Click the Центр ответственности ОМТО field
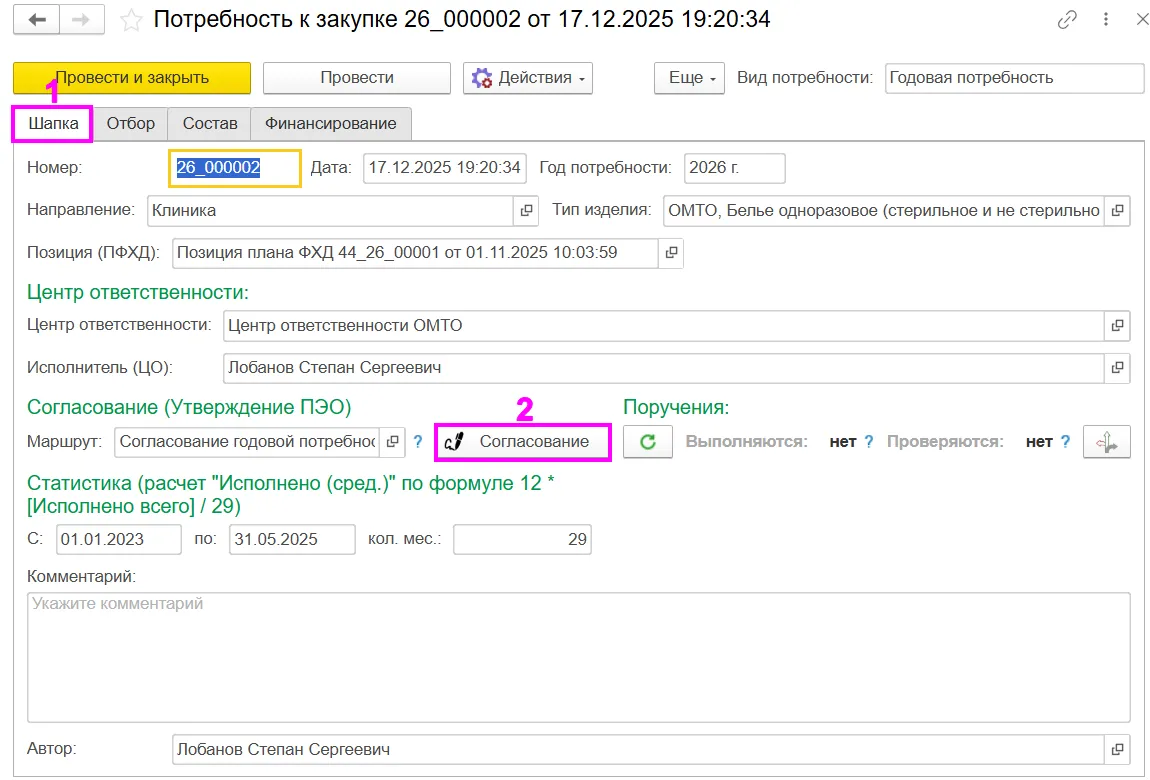This screenshot has width=1150, height=780. [664, 325]
